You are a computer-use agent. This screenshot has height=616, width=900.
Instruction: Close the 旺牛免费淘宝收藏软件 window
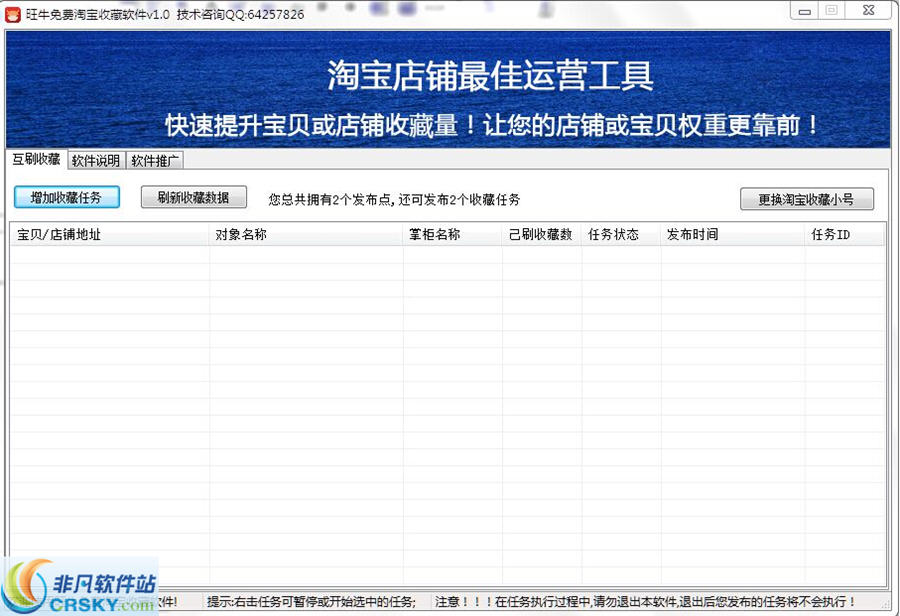[868, 11]
